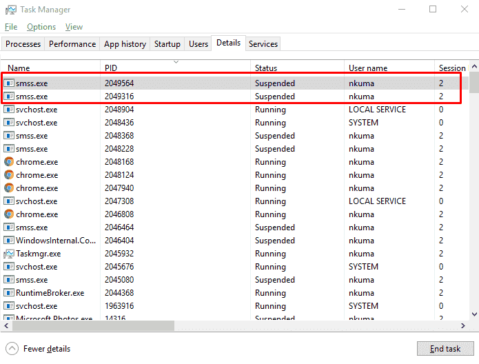Click WindowsInternal.Co... process icon

click(x=9, y=240)
